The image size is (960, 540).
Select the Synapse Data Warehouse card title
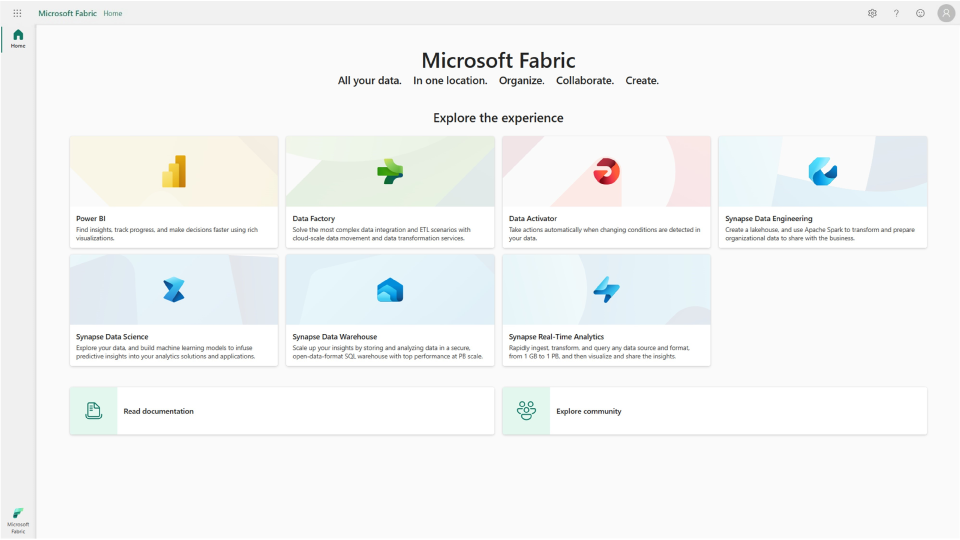pyautogui.click(x=335, y=337)
